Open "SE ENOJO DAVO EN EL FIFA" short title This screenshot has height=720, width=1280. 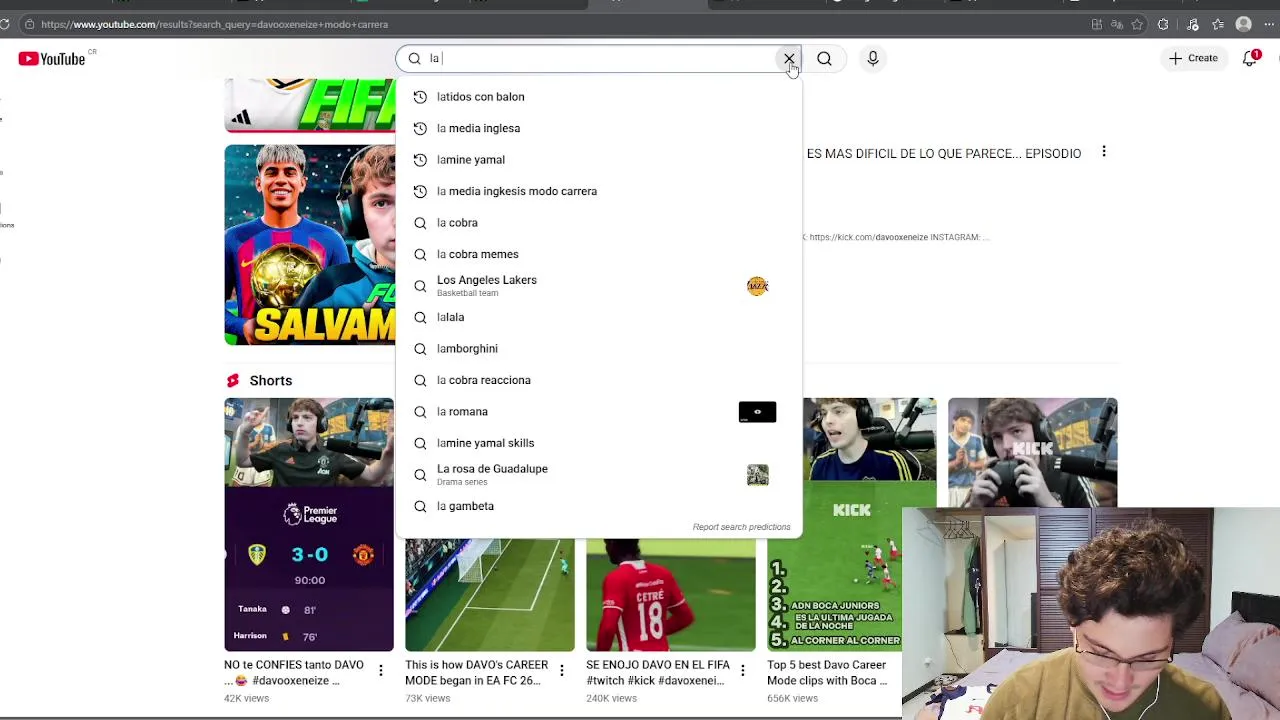pos(657,672)
